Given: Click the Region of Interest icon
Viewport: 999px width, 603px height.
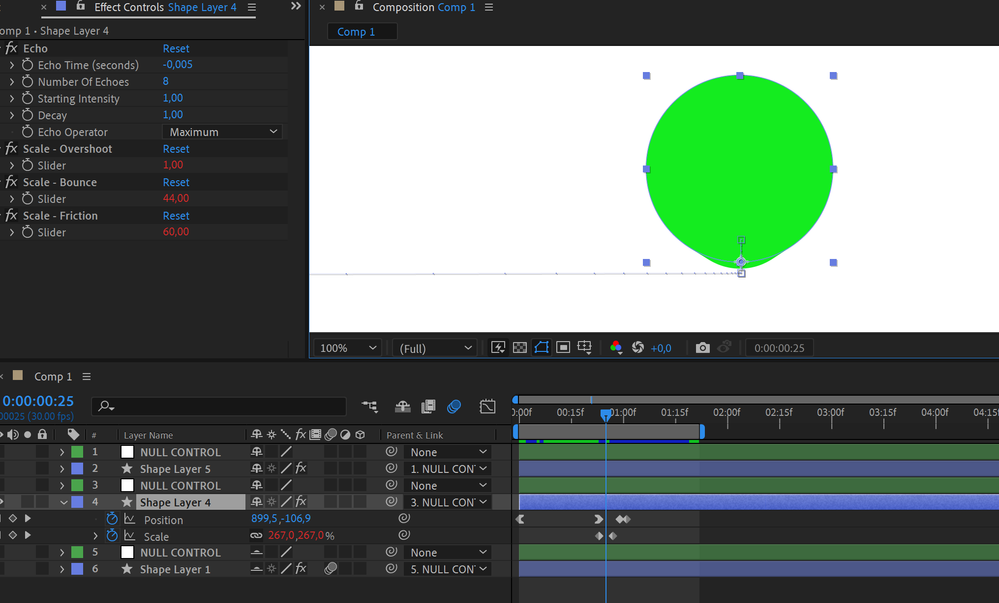Looking at the screenshot, I should 563,348.
